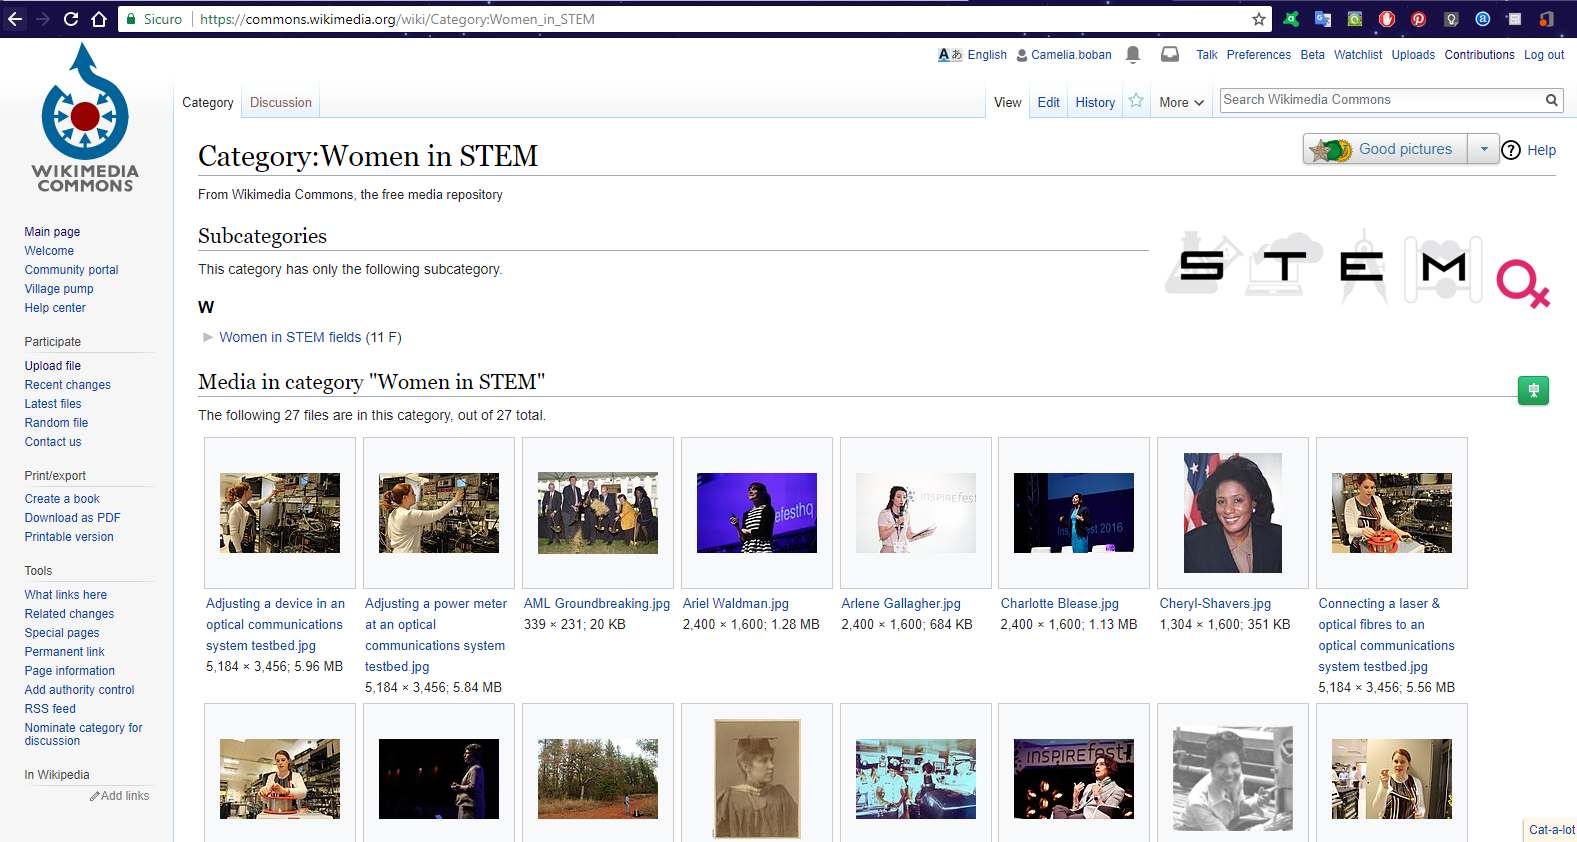The width and height of the screenshot is (1577, 842).
Task: Switch to the Discussion tab
Action: 280,103
